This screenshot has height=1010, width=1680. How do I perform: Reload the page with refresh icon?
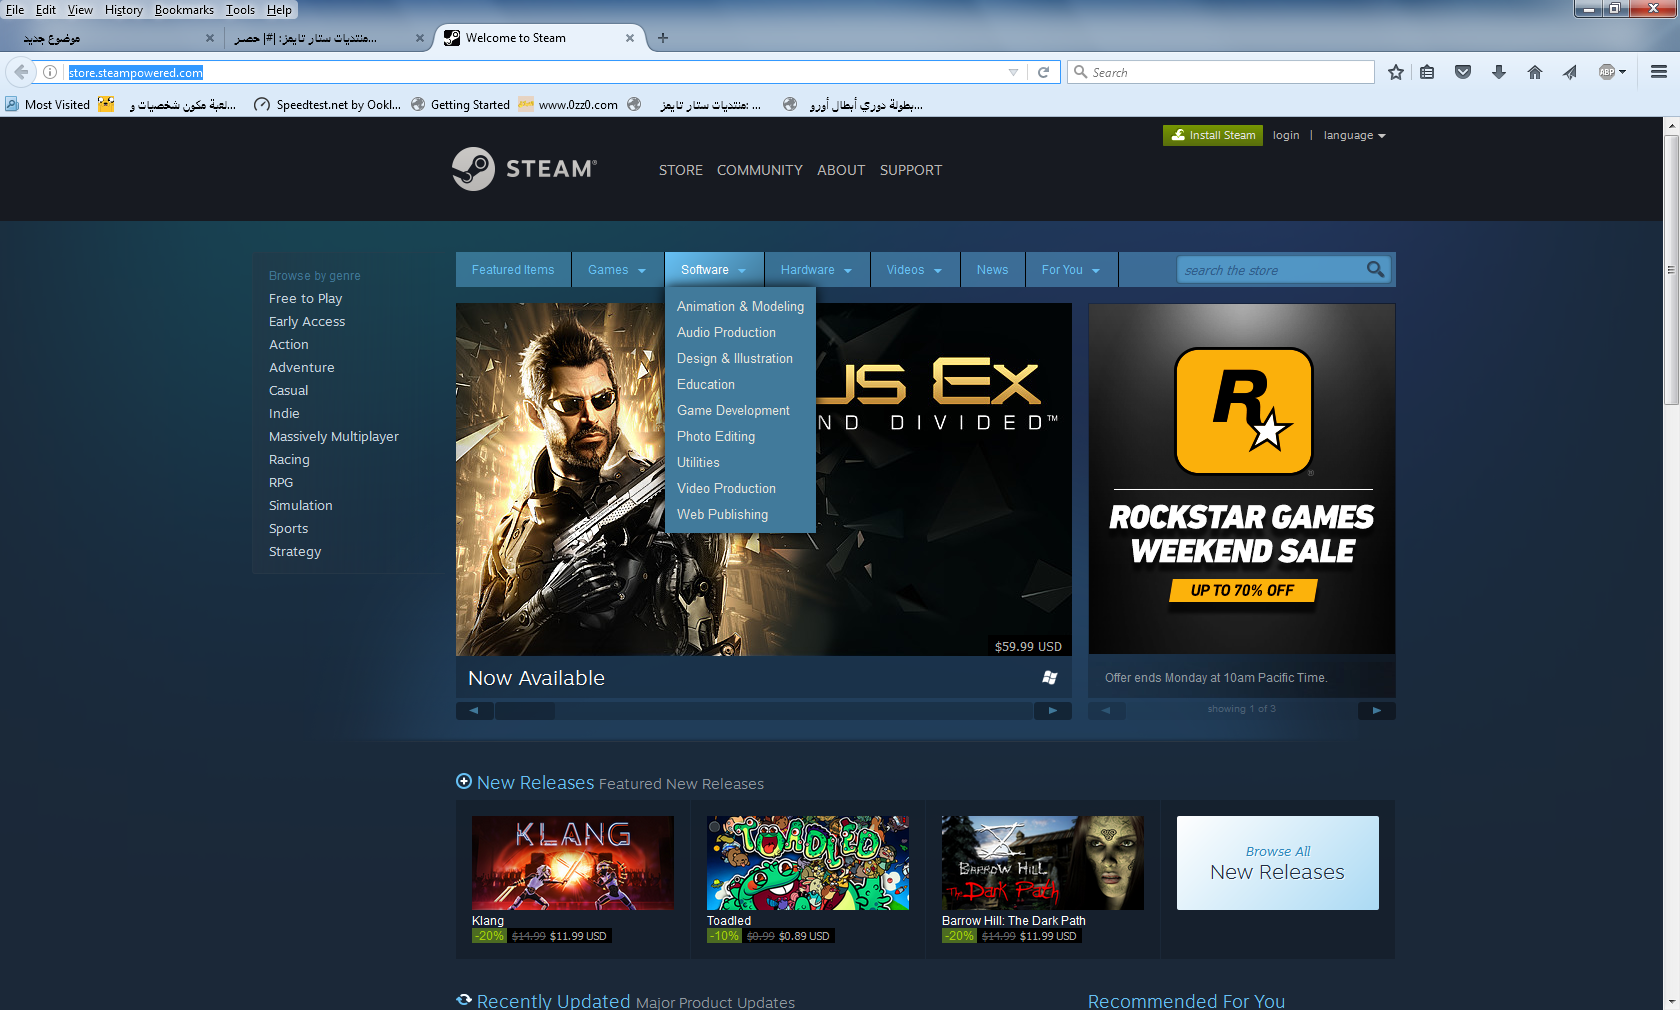click(1043, 72)
